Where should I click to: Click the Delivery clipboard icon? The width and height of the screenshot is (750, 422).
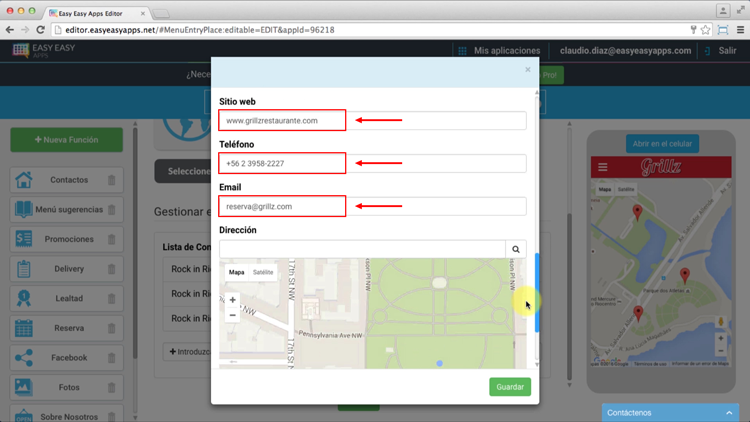point(23,269)
